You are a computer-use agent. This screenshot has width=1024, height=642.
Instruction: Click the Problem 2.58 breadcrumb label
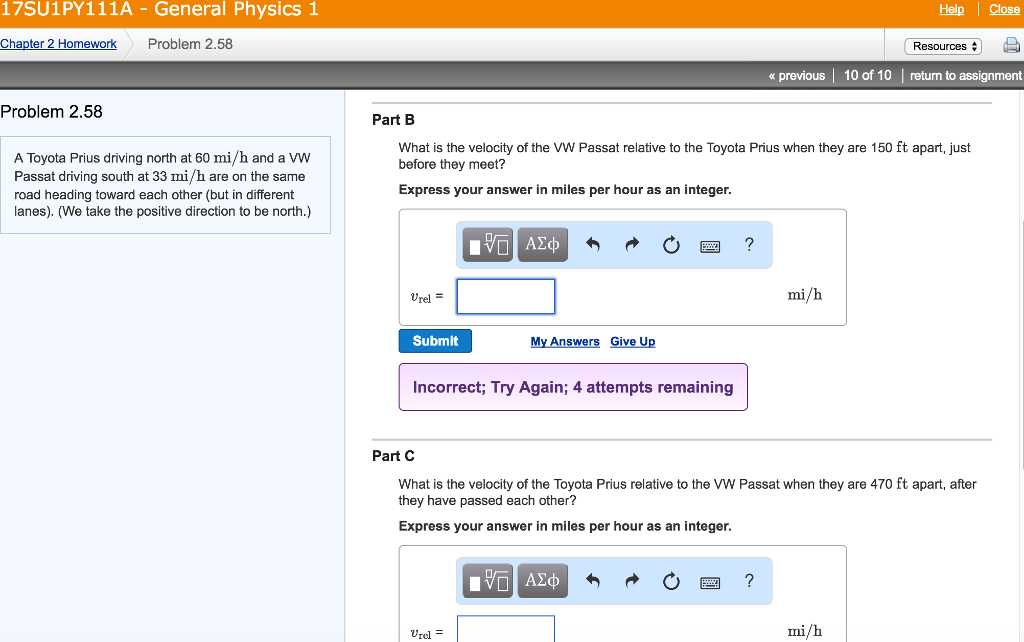click(x=190, y=44)
